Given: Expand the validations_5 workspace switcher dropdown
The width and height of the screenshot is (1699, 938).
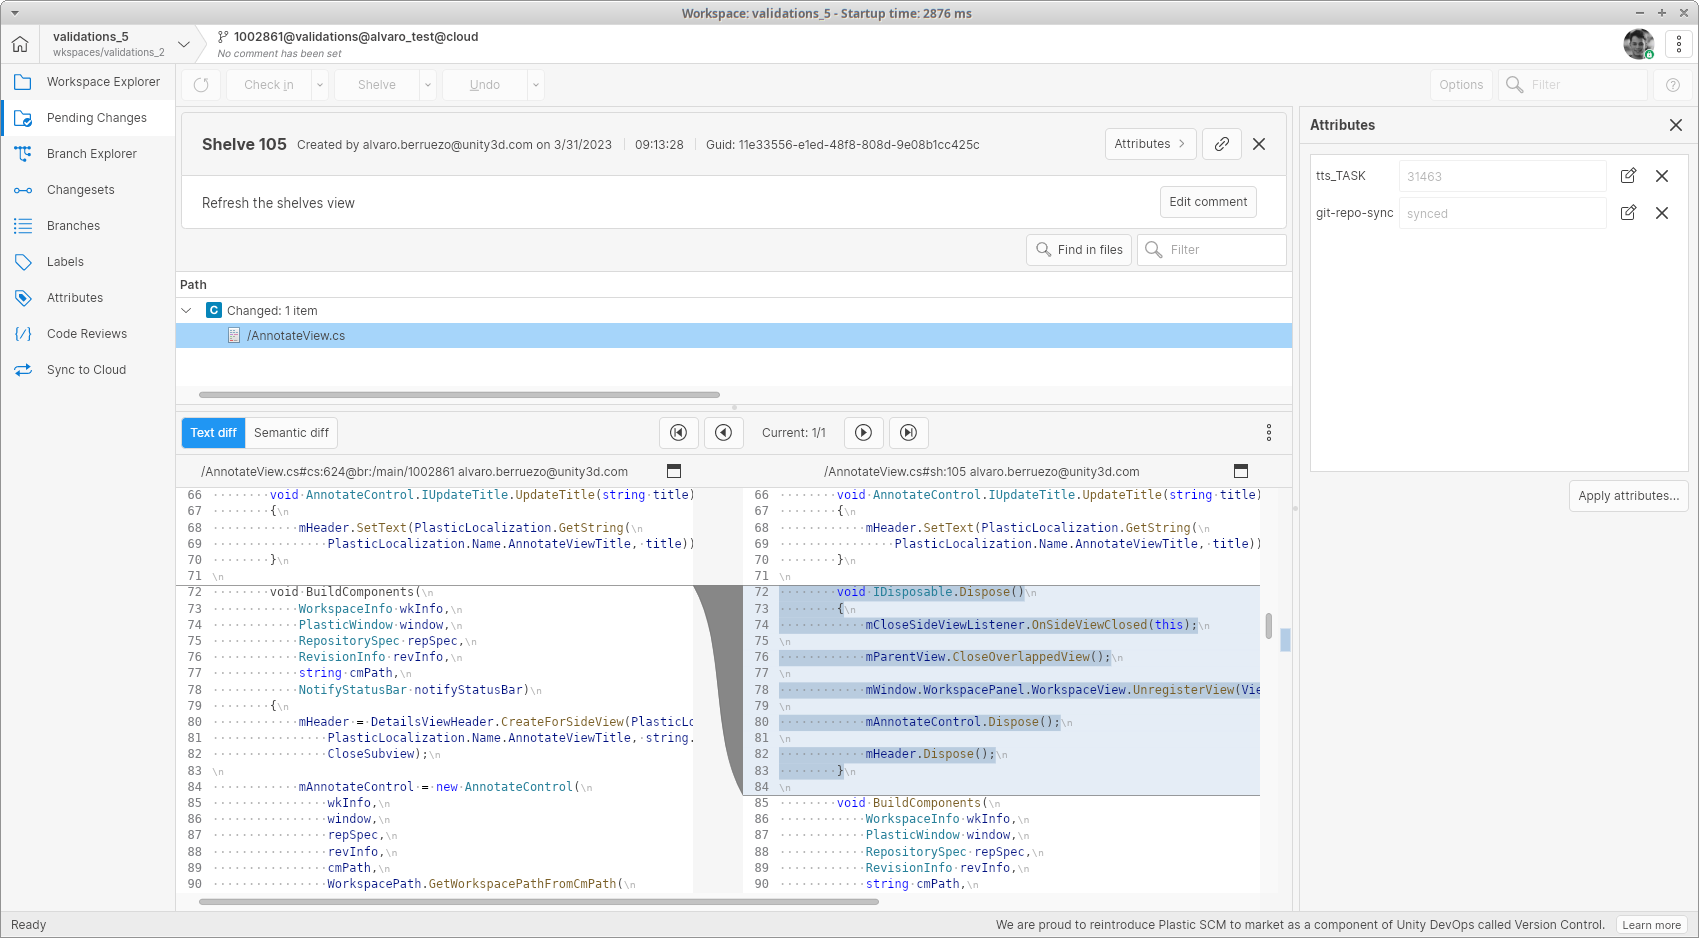Looking at the screenshot, I should 184,44.
